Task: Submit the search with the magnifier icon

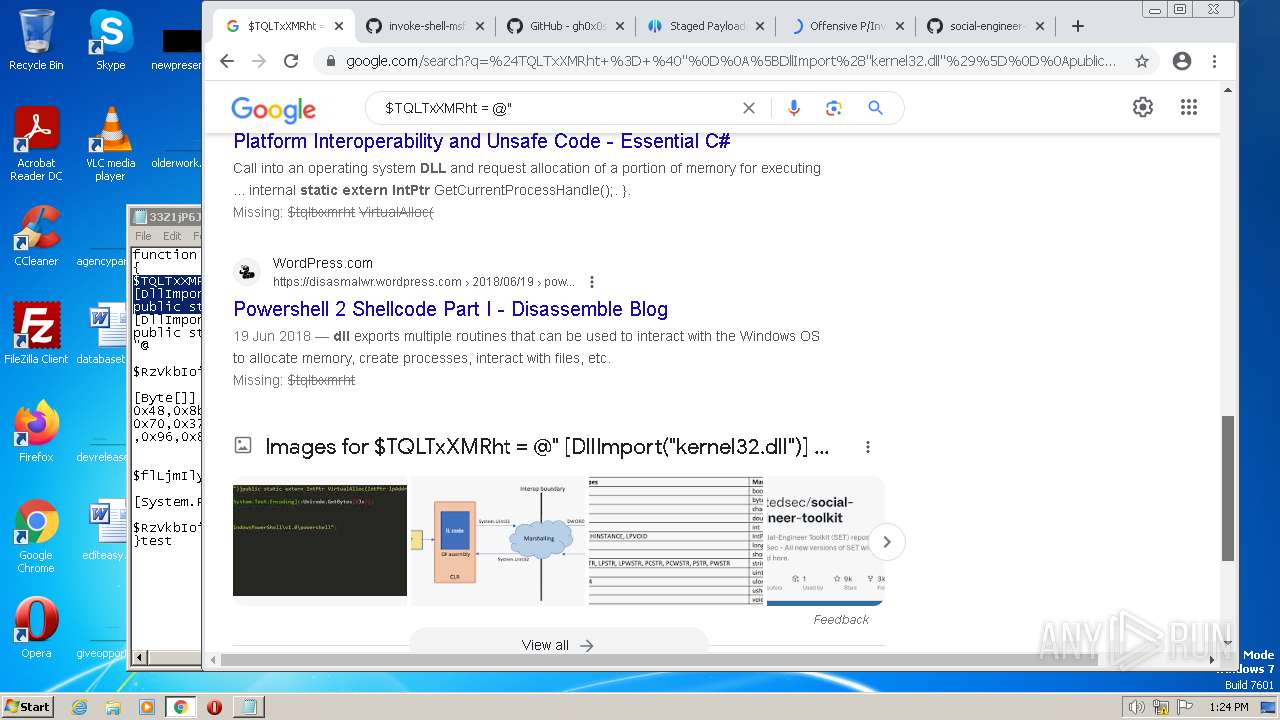Action: pyautogui.click(x=875, y=108)
